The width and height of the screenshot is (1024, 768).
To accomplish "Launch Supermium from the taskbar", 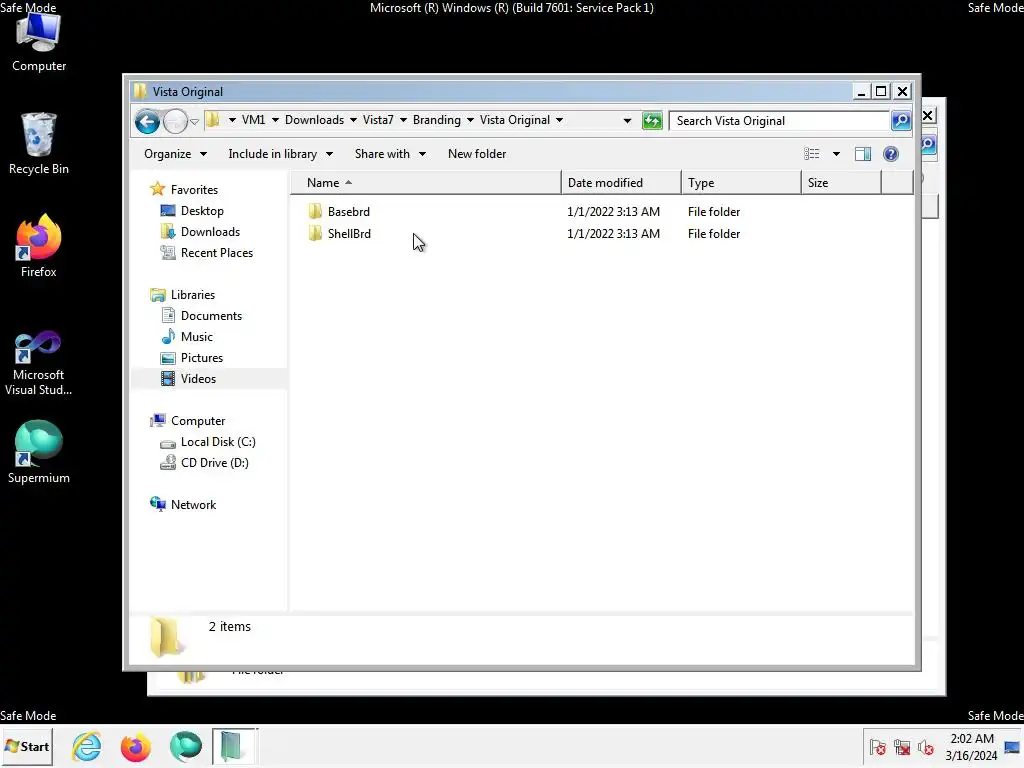I will [185, 746].
